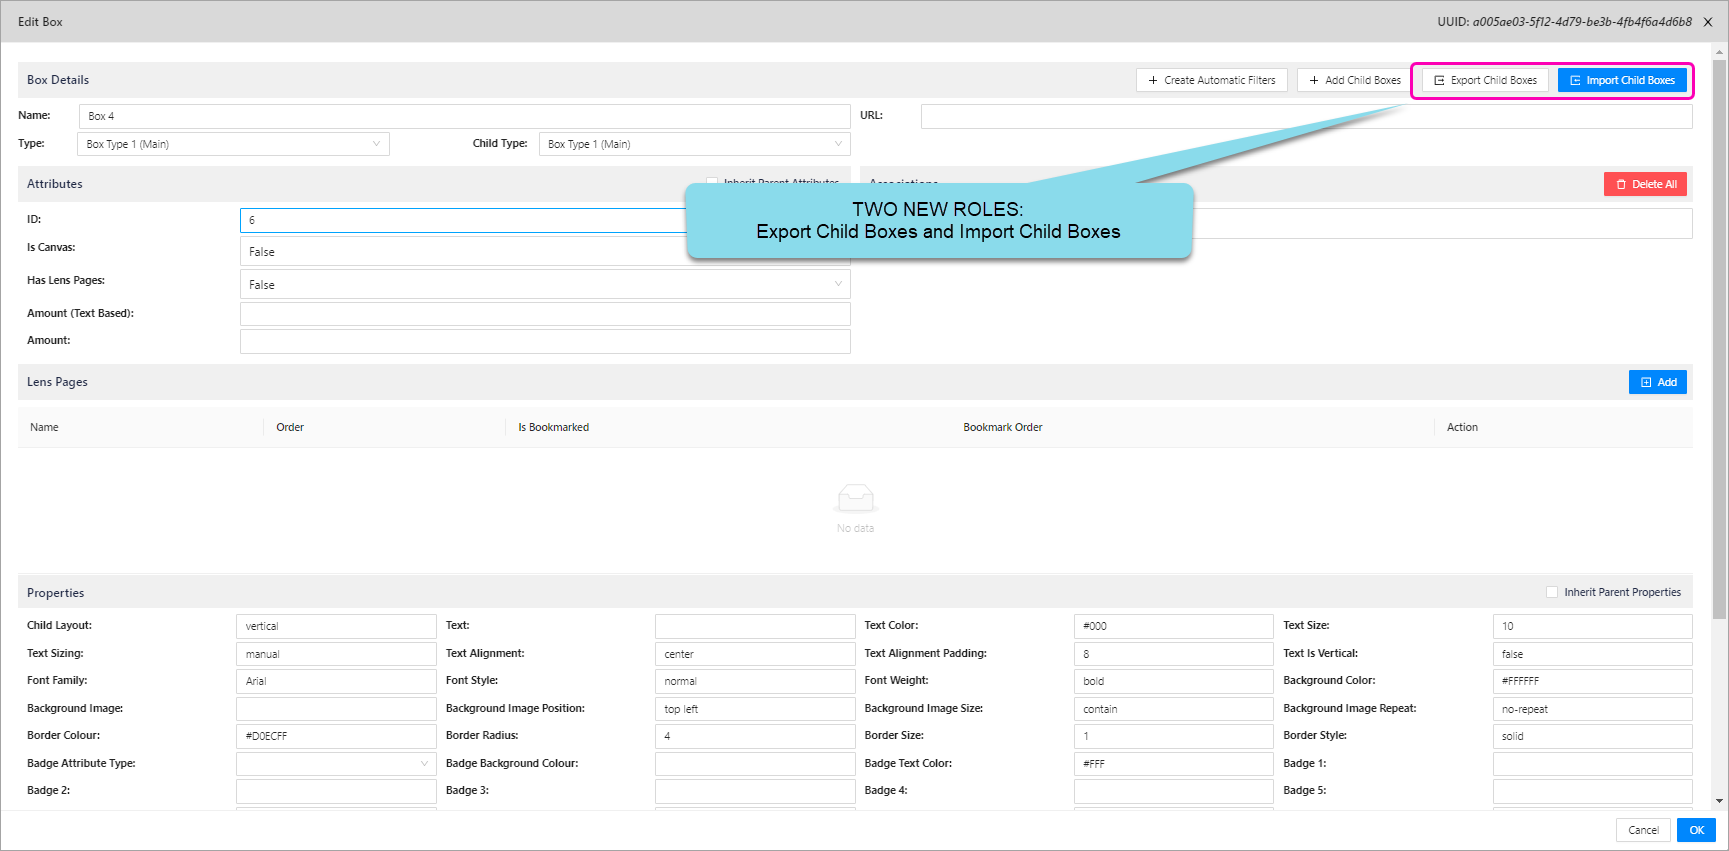
Task: Edit the Text property field
Action: [x=755, y=626]
